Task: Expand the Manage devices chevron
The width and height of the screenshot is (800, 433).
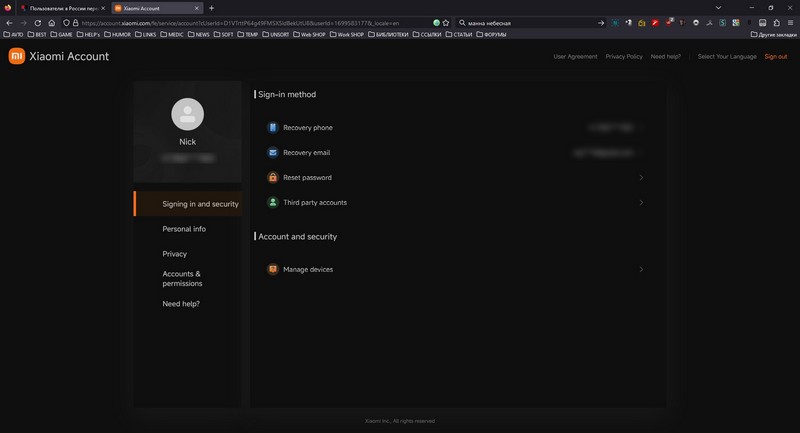Action: (641, 269)
